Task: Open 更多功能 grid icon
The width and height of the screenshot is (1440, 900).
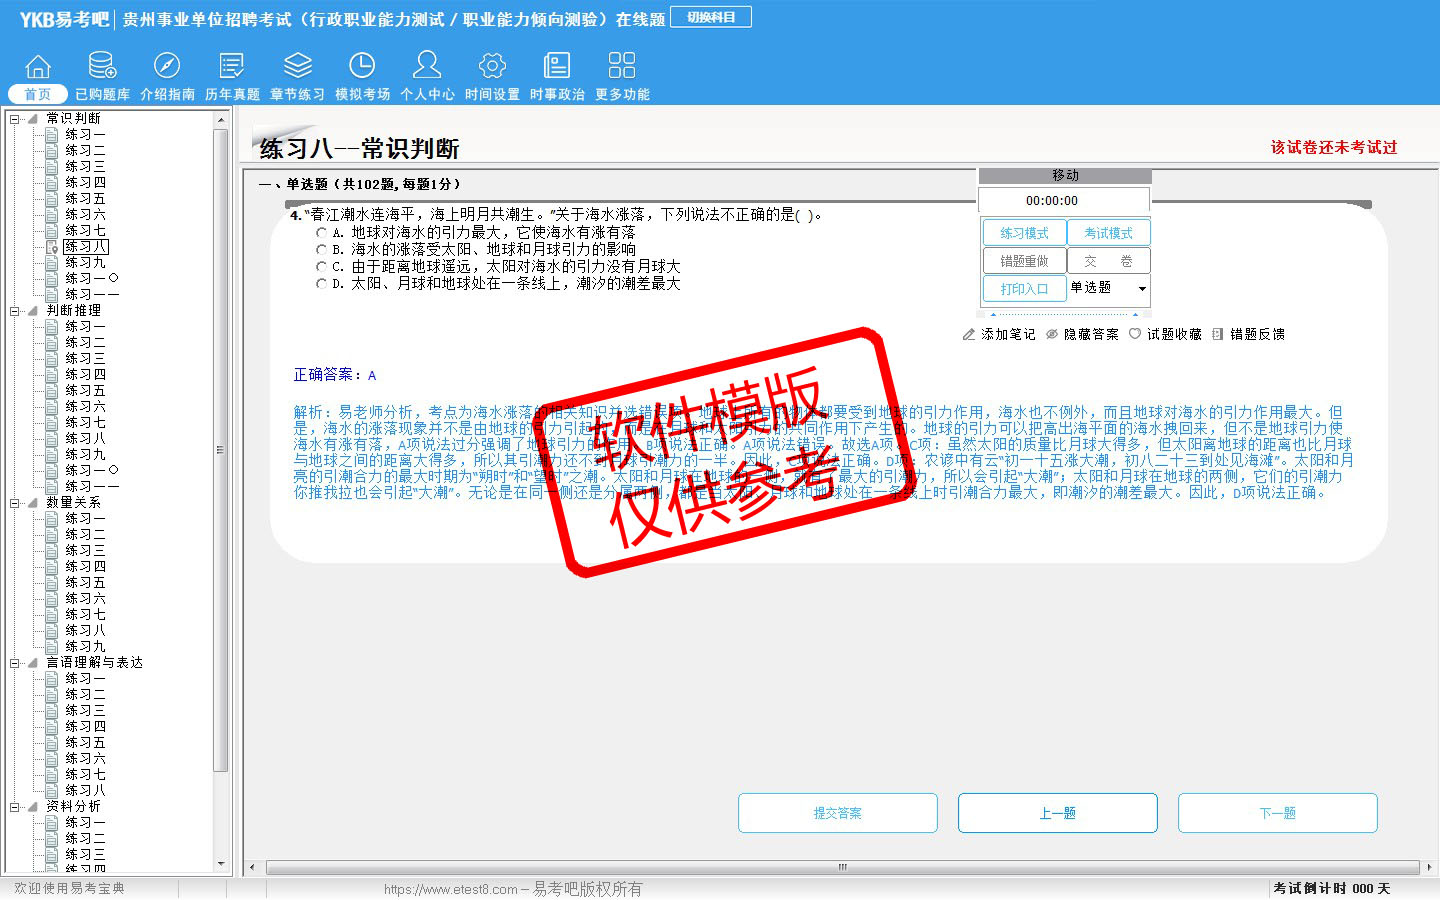Action: [622, 66]
